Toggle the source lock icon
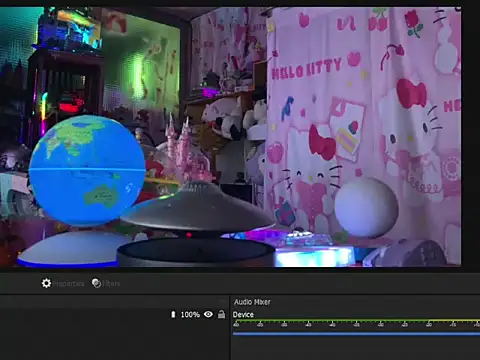The width and height of the screenshot is (480, 360). tap(221, 314)
